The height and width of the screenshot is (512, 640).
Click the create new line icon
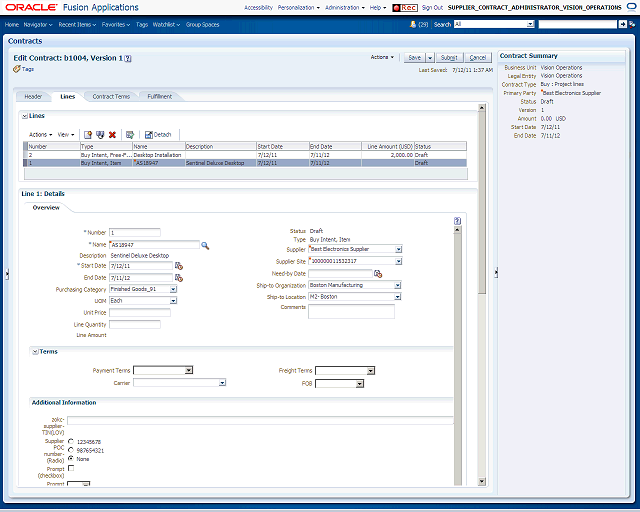tap(88, 135)
